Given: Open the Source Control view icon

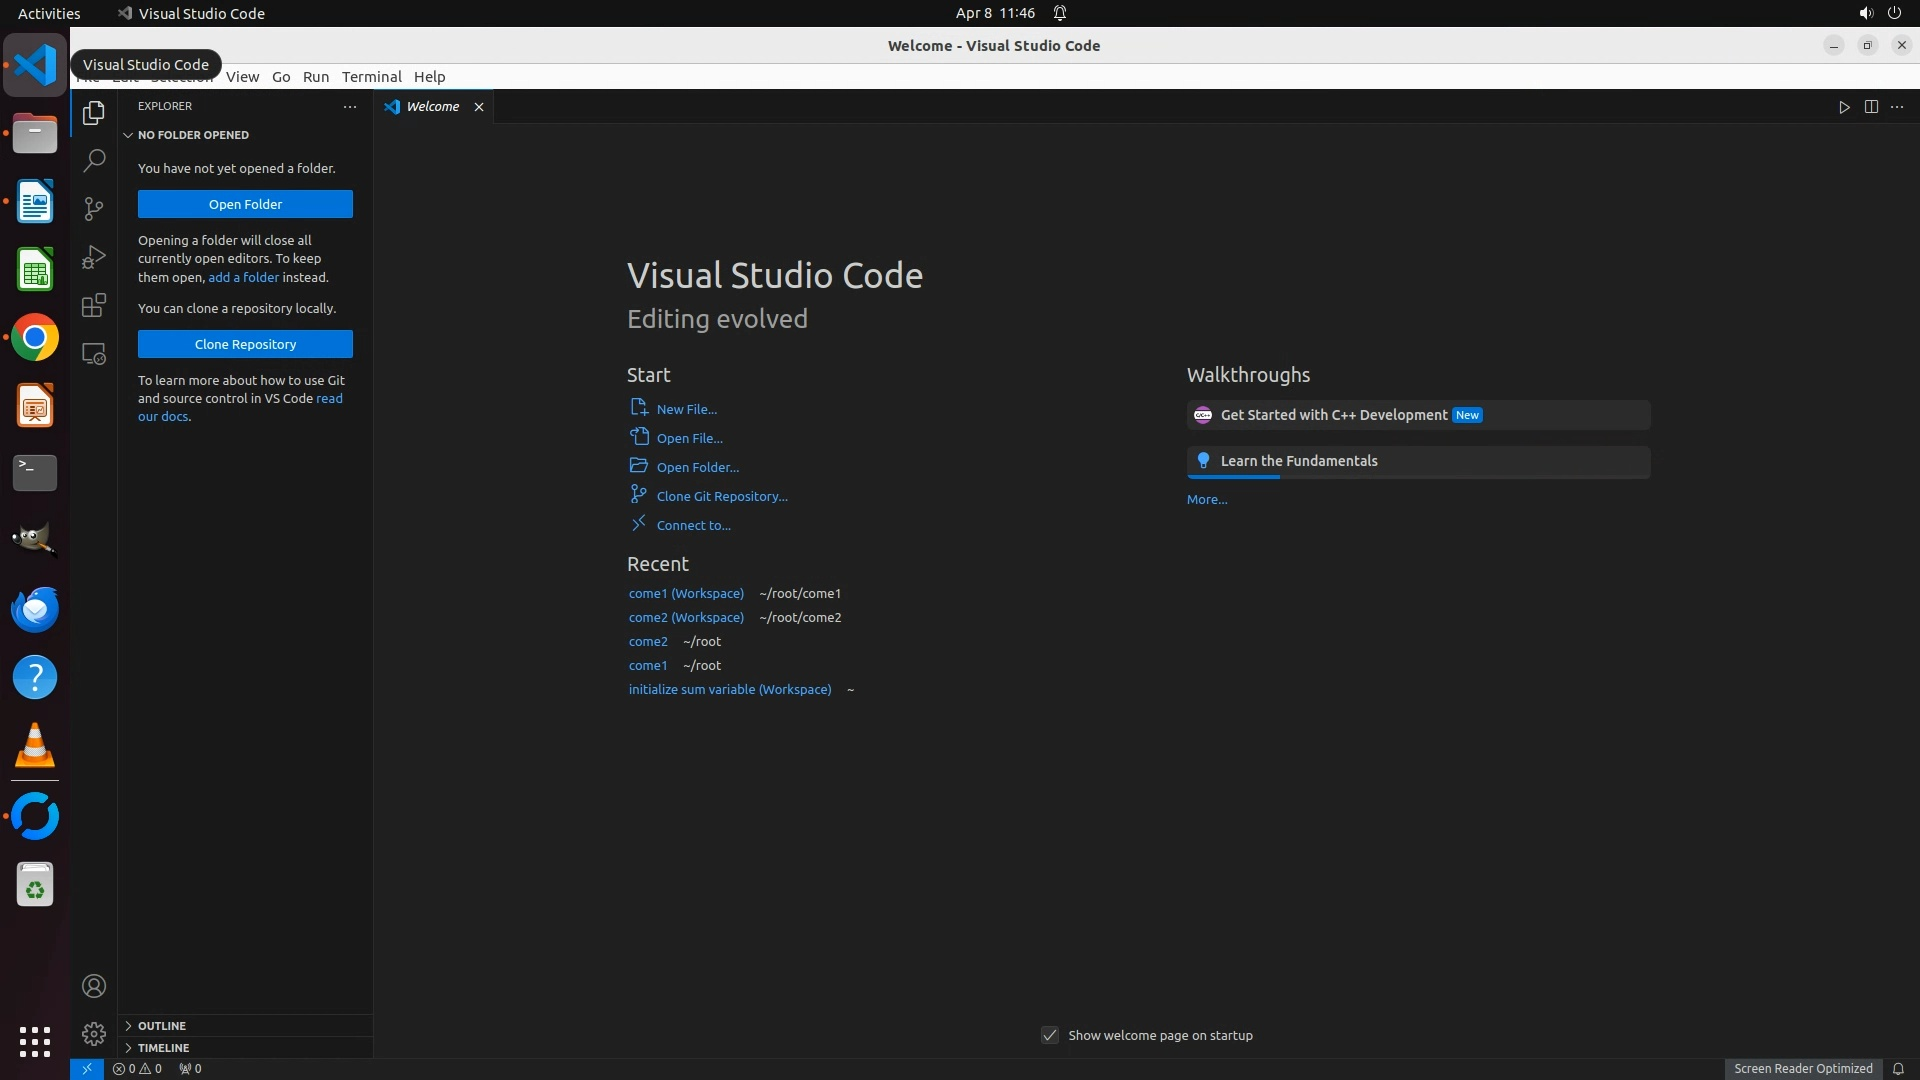Looking at the screenshot, I should tap(94, 208).
